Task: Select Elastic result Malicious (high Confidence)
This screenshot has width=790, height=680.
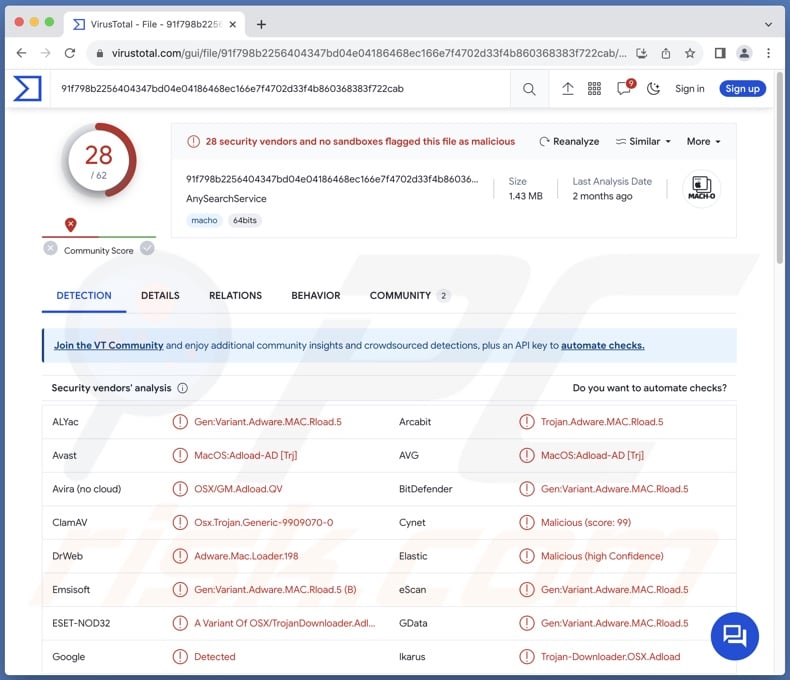Action: [x=602, y=556]
